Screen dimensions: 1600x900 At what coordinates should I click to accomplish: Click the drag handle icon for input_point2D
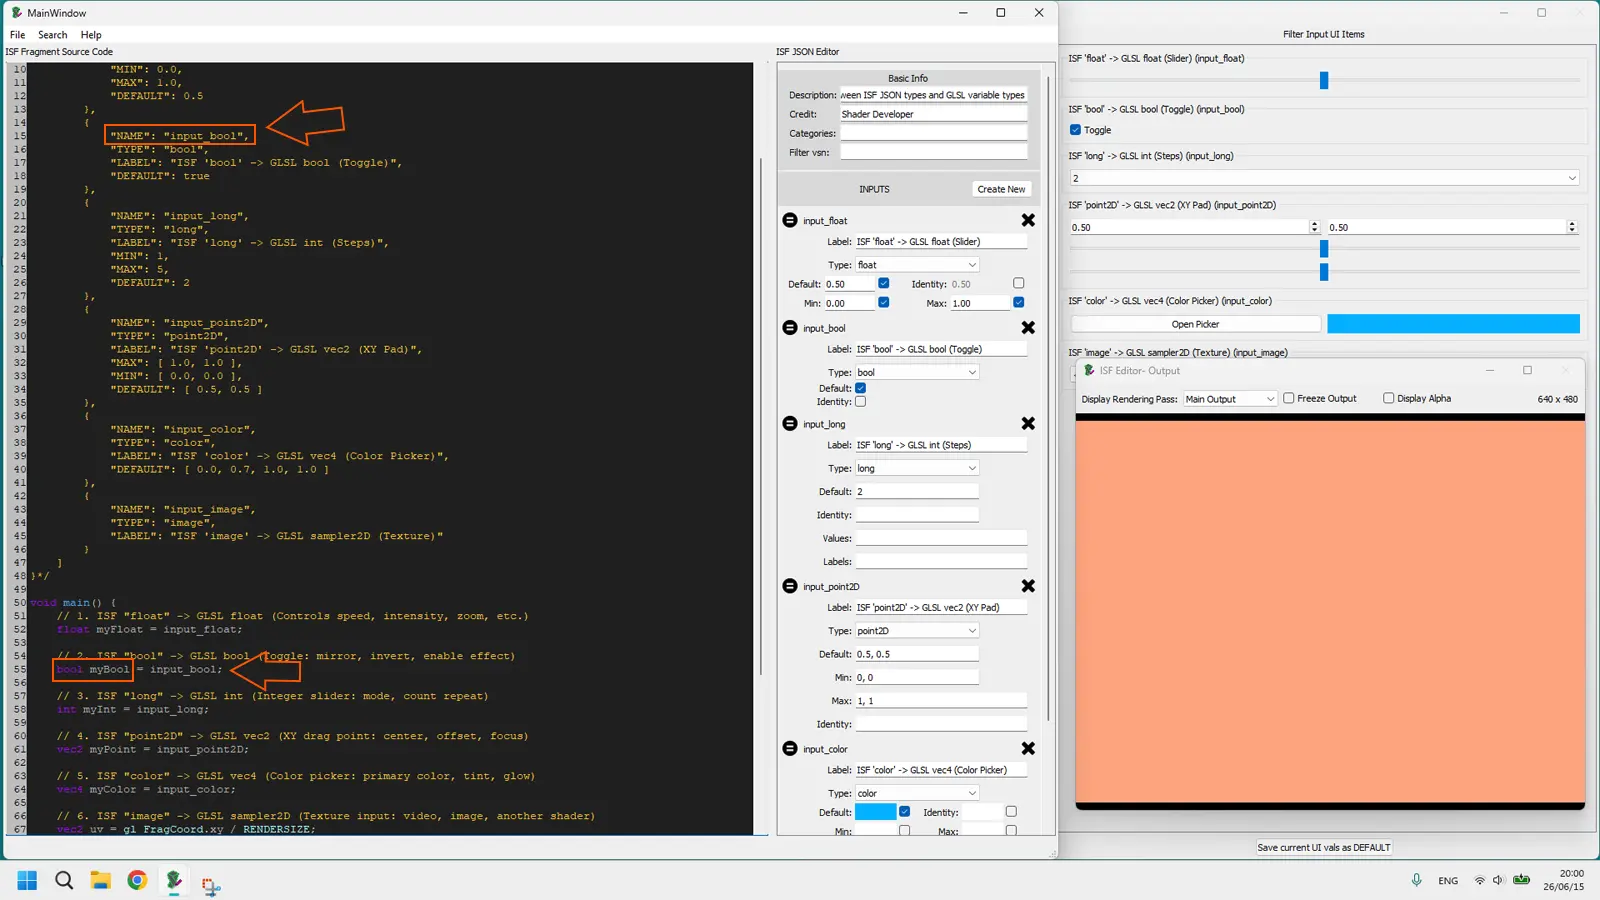(790, 586)
